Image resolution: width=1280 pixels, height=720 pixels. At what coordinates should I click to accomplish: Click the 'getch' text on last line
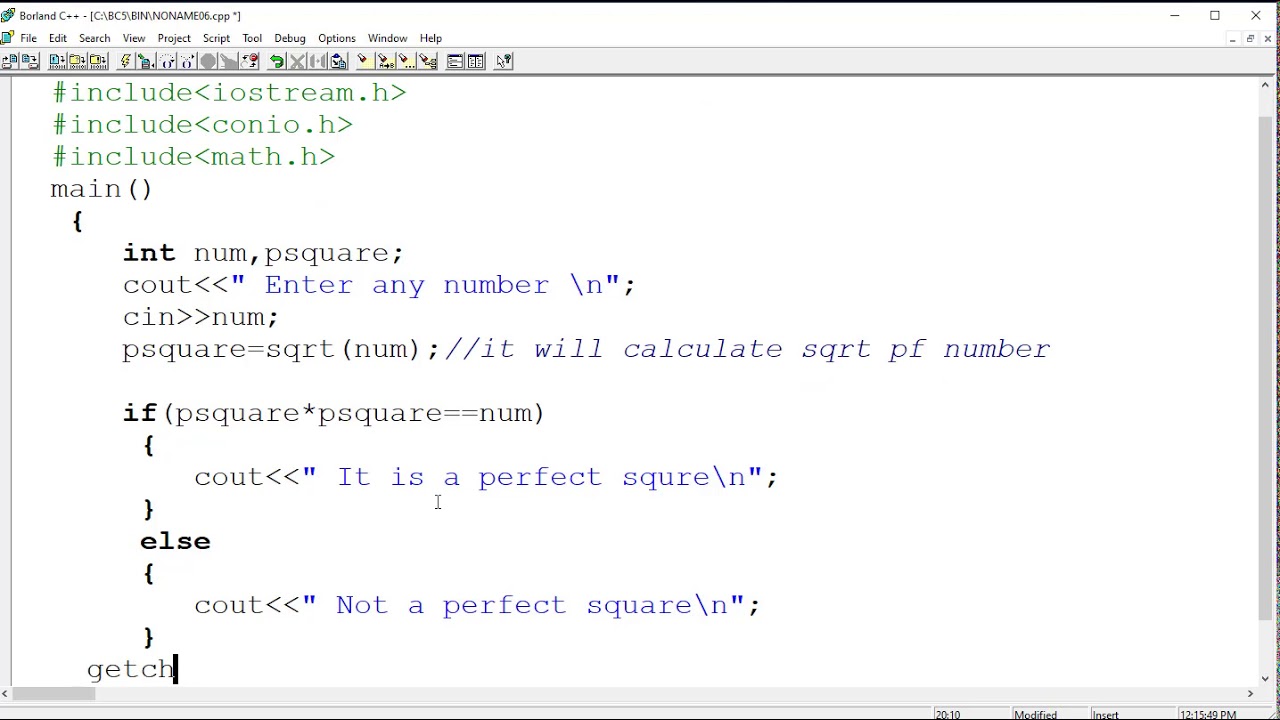coord(130,669)
